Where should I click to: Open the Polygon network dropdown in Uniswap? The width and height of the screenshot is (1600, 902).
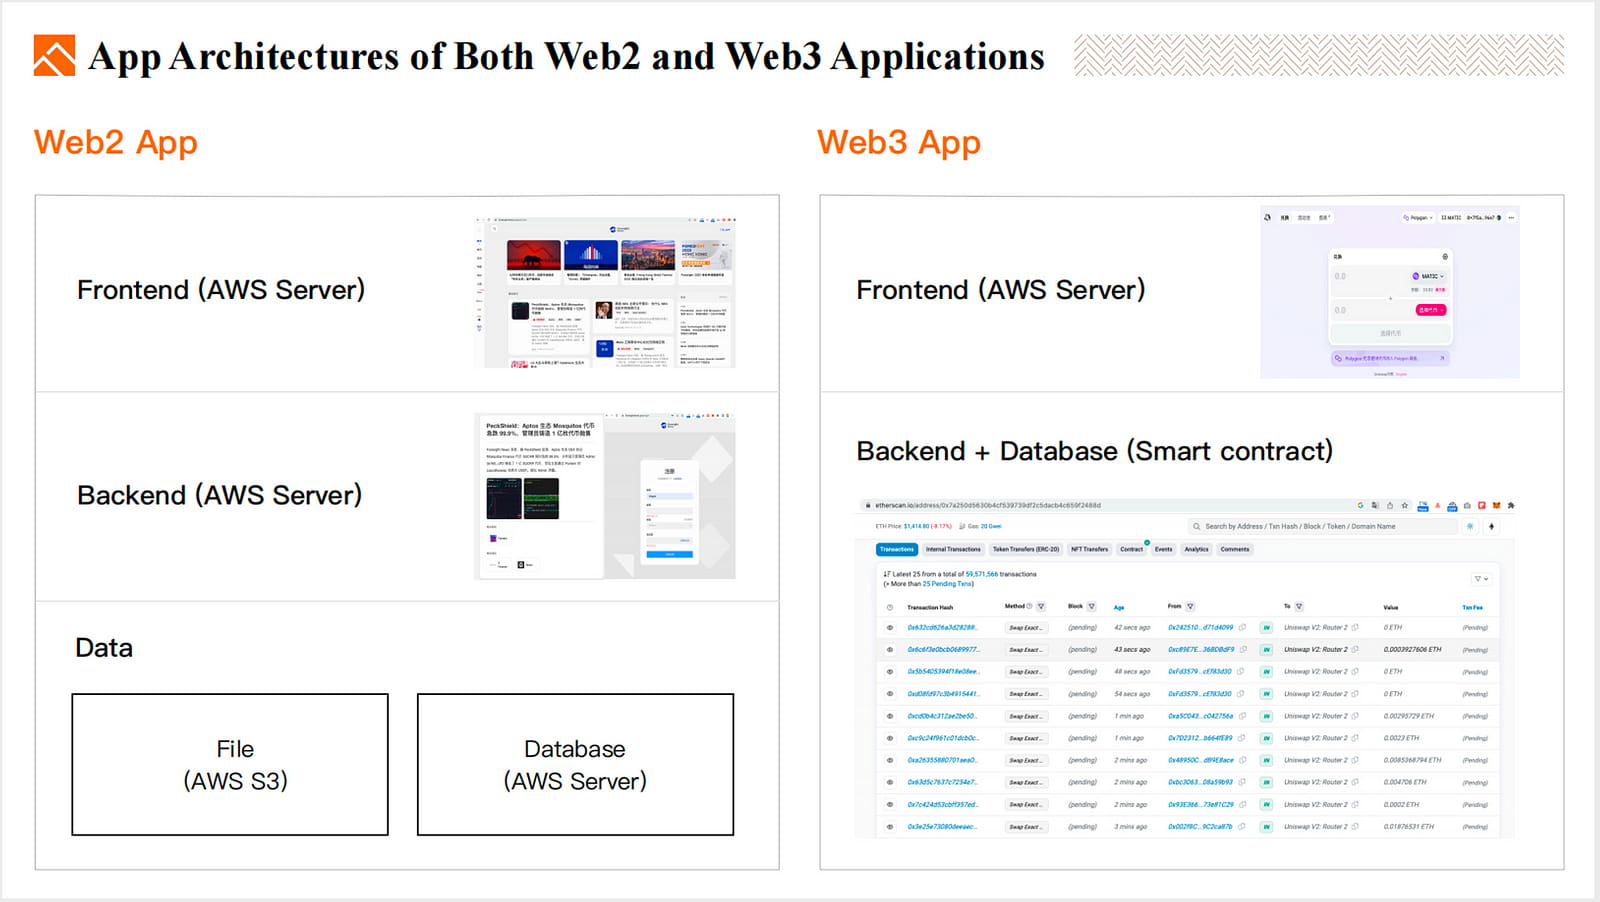pos(1418,217)
